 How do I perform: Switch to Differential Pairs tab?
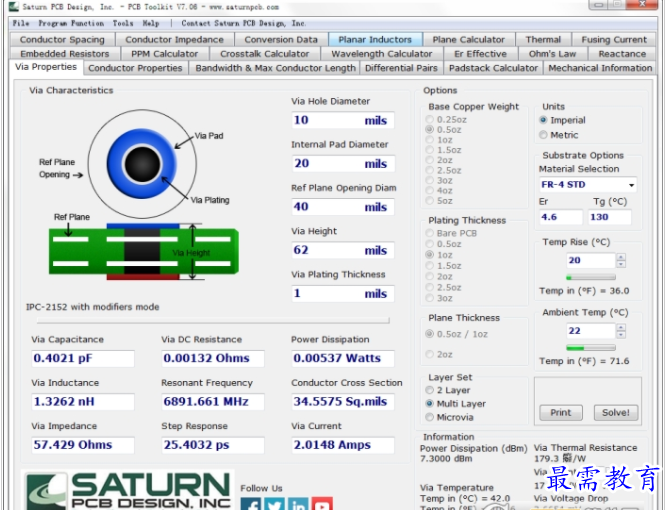[x=401, y=68]
